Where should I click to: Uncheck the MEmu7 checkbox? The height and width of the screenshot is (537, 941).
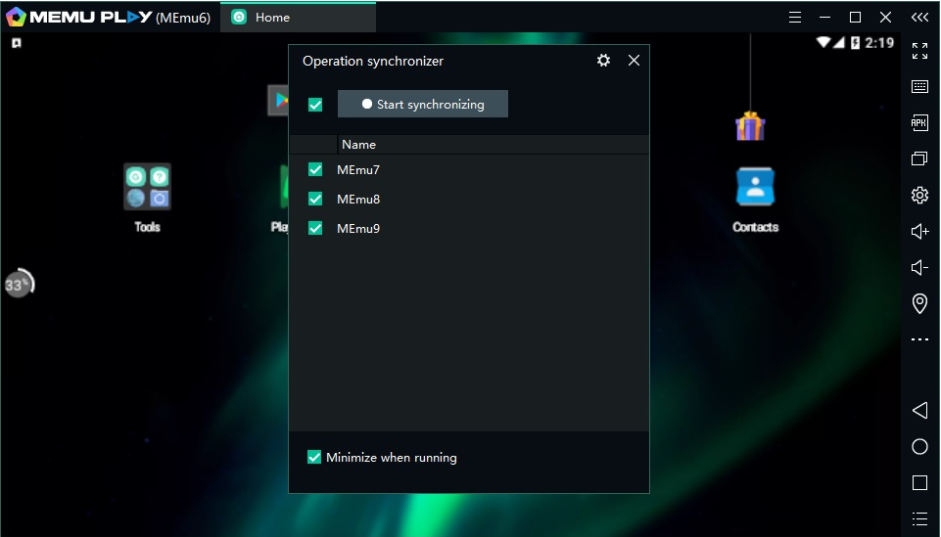tap(316, 170)
